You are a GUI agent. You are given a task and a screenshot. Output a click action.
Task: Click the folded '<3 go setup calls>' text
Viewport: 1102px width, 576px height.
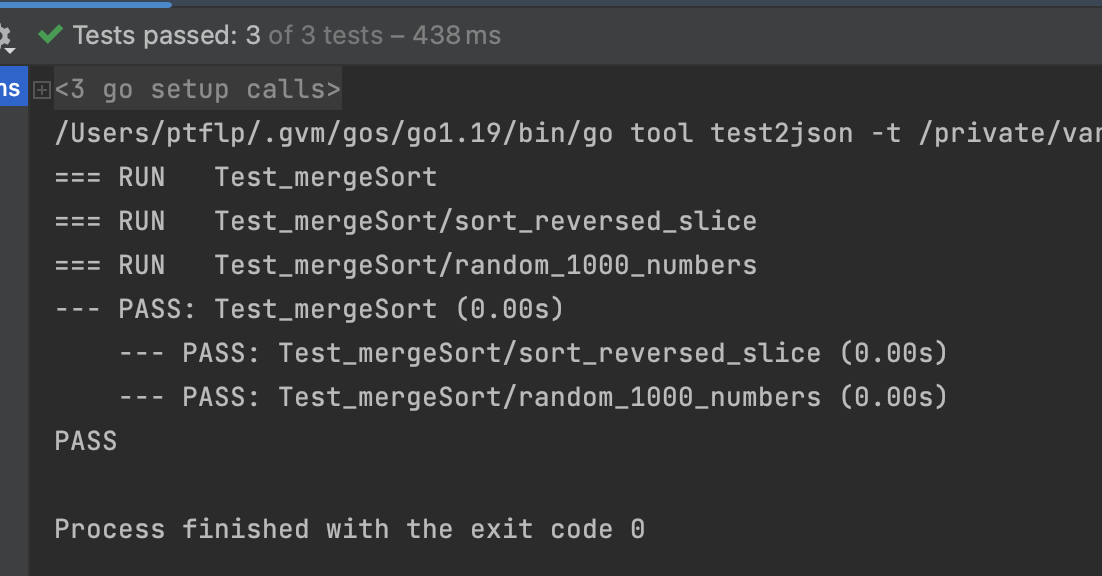click(x=198, y=90)
